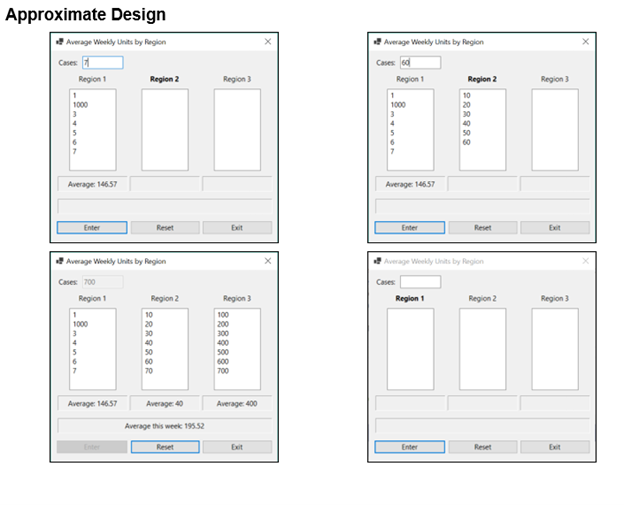Select 70 in Region 2 list of Cases 700 window
The width and height of the screenshot is (624, 505).
tap(149, 371)
